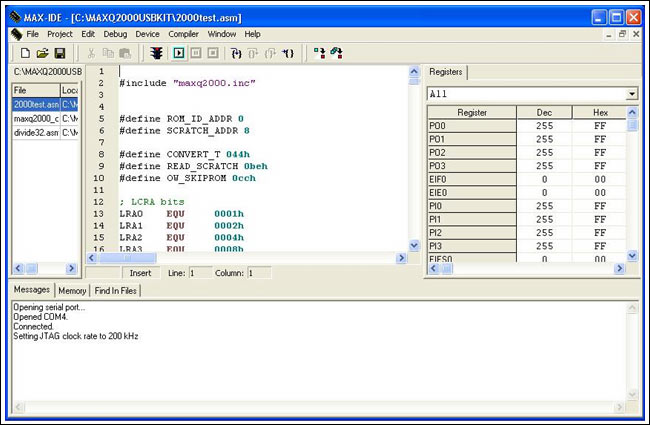Click the Open file folder icon
This screenshot has width=650, height=425.
pos(42,52)
